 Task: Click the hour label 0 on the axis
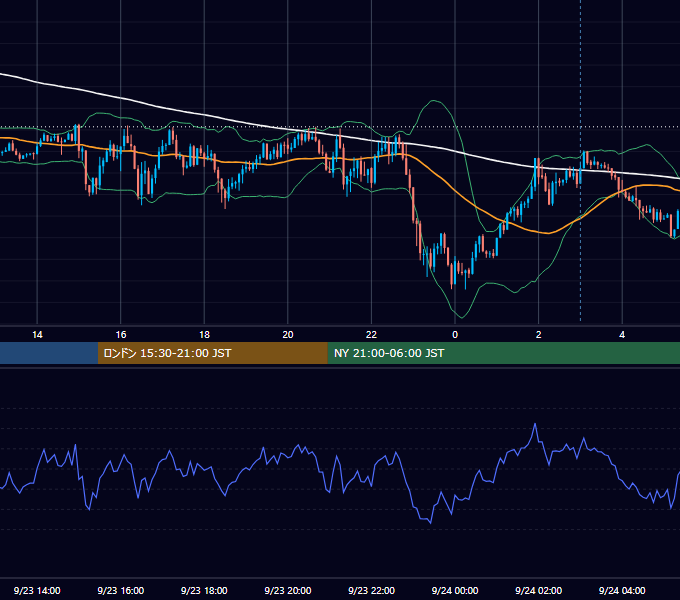tap(455, 335)
